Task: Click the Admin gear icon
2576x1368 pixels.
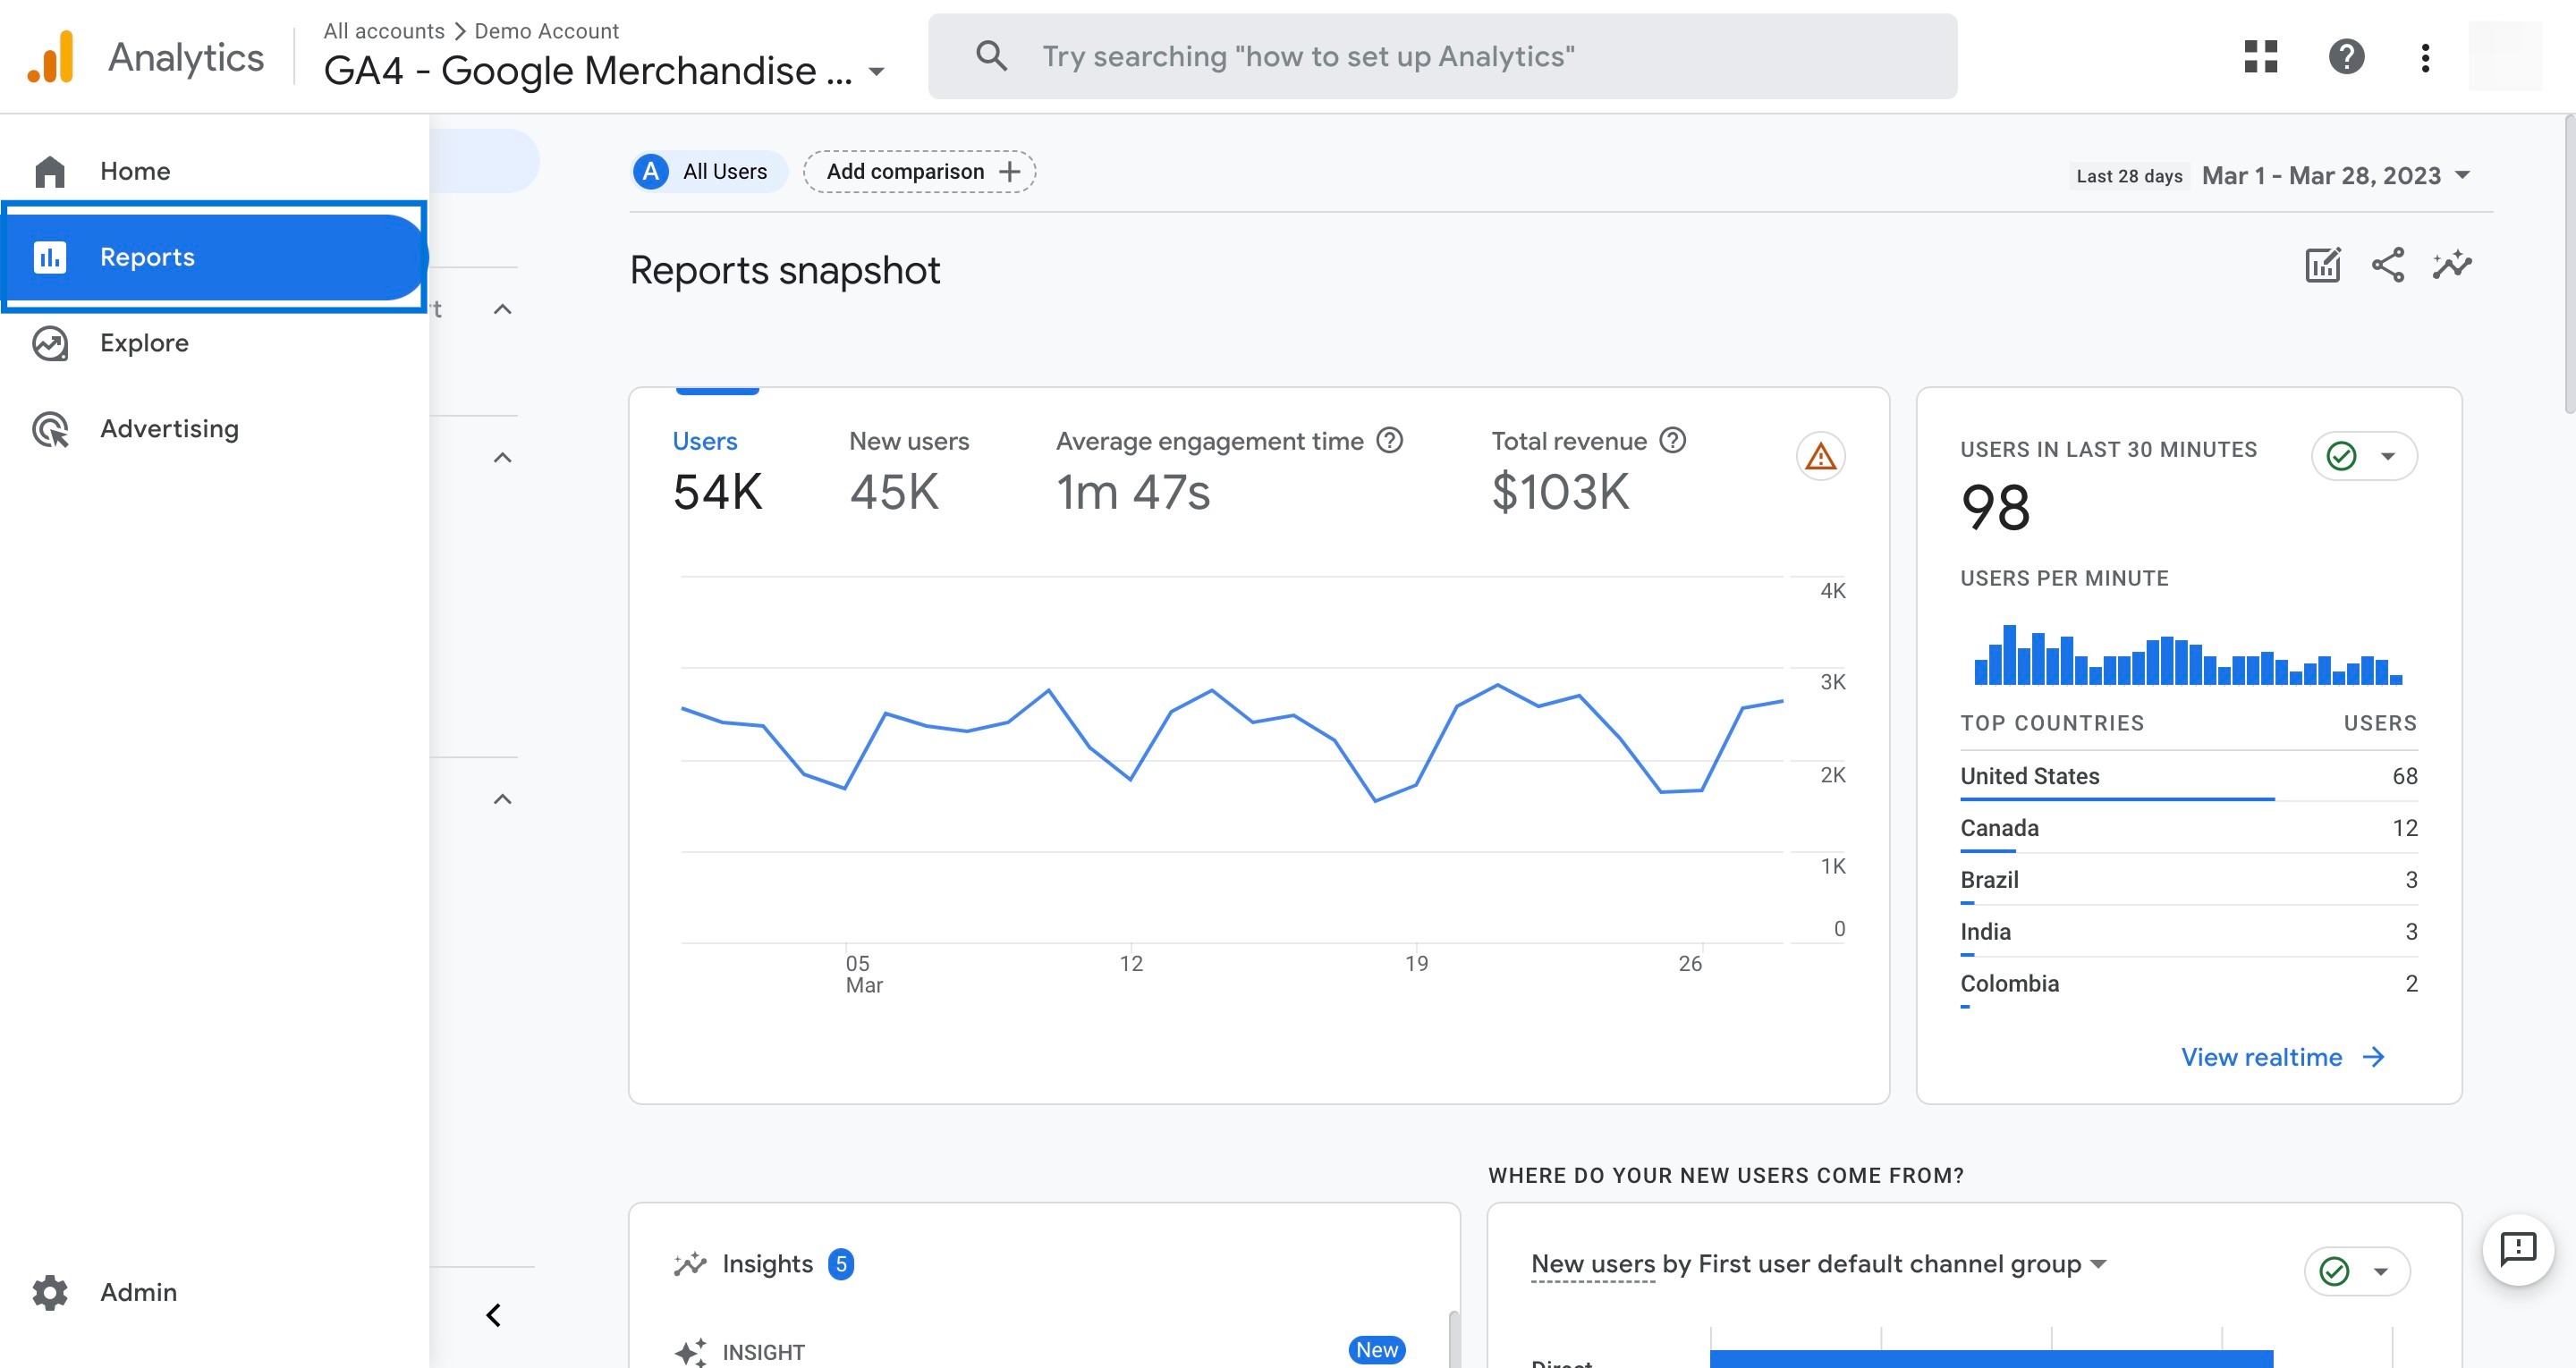Action: [49, 1292]
